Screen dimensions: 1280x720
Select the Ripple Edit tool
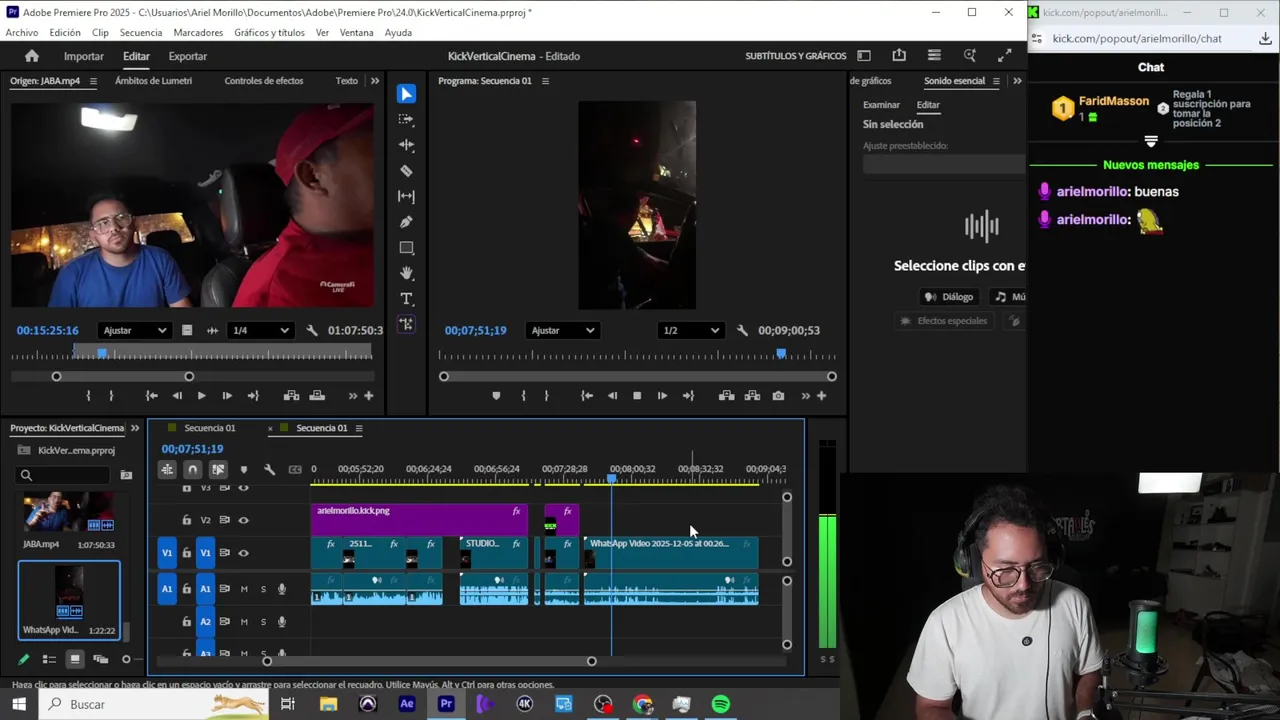pos(406,145)
